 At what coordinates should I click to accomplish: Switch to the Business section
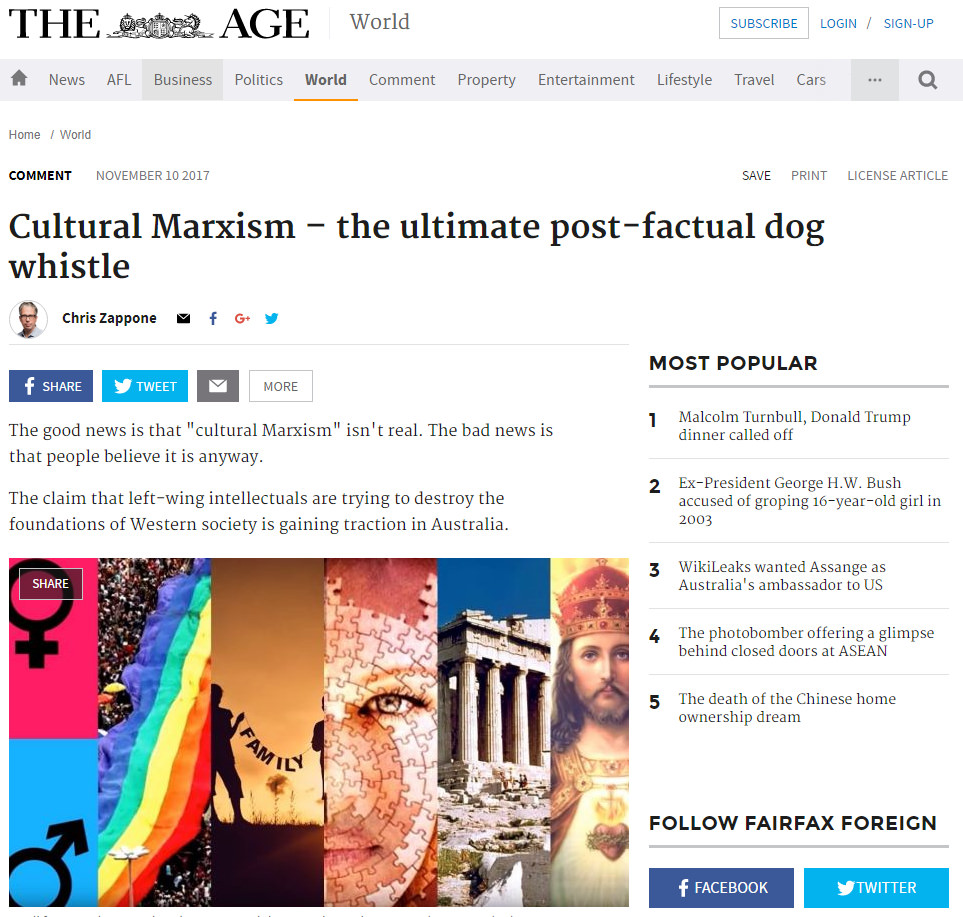[x=182, y=80]
